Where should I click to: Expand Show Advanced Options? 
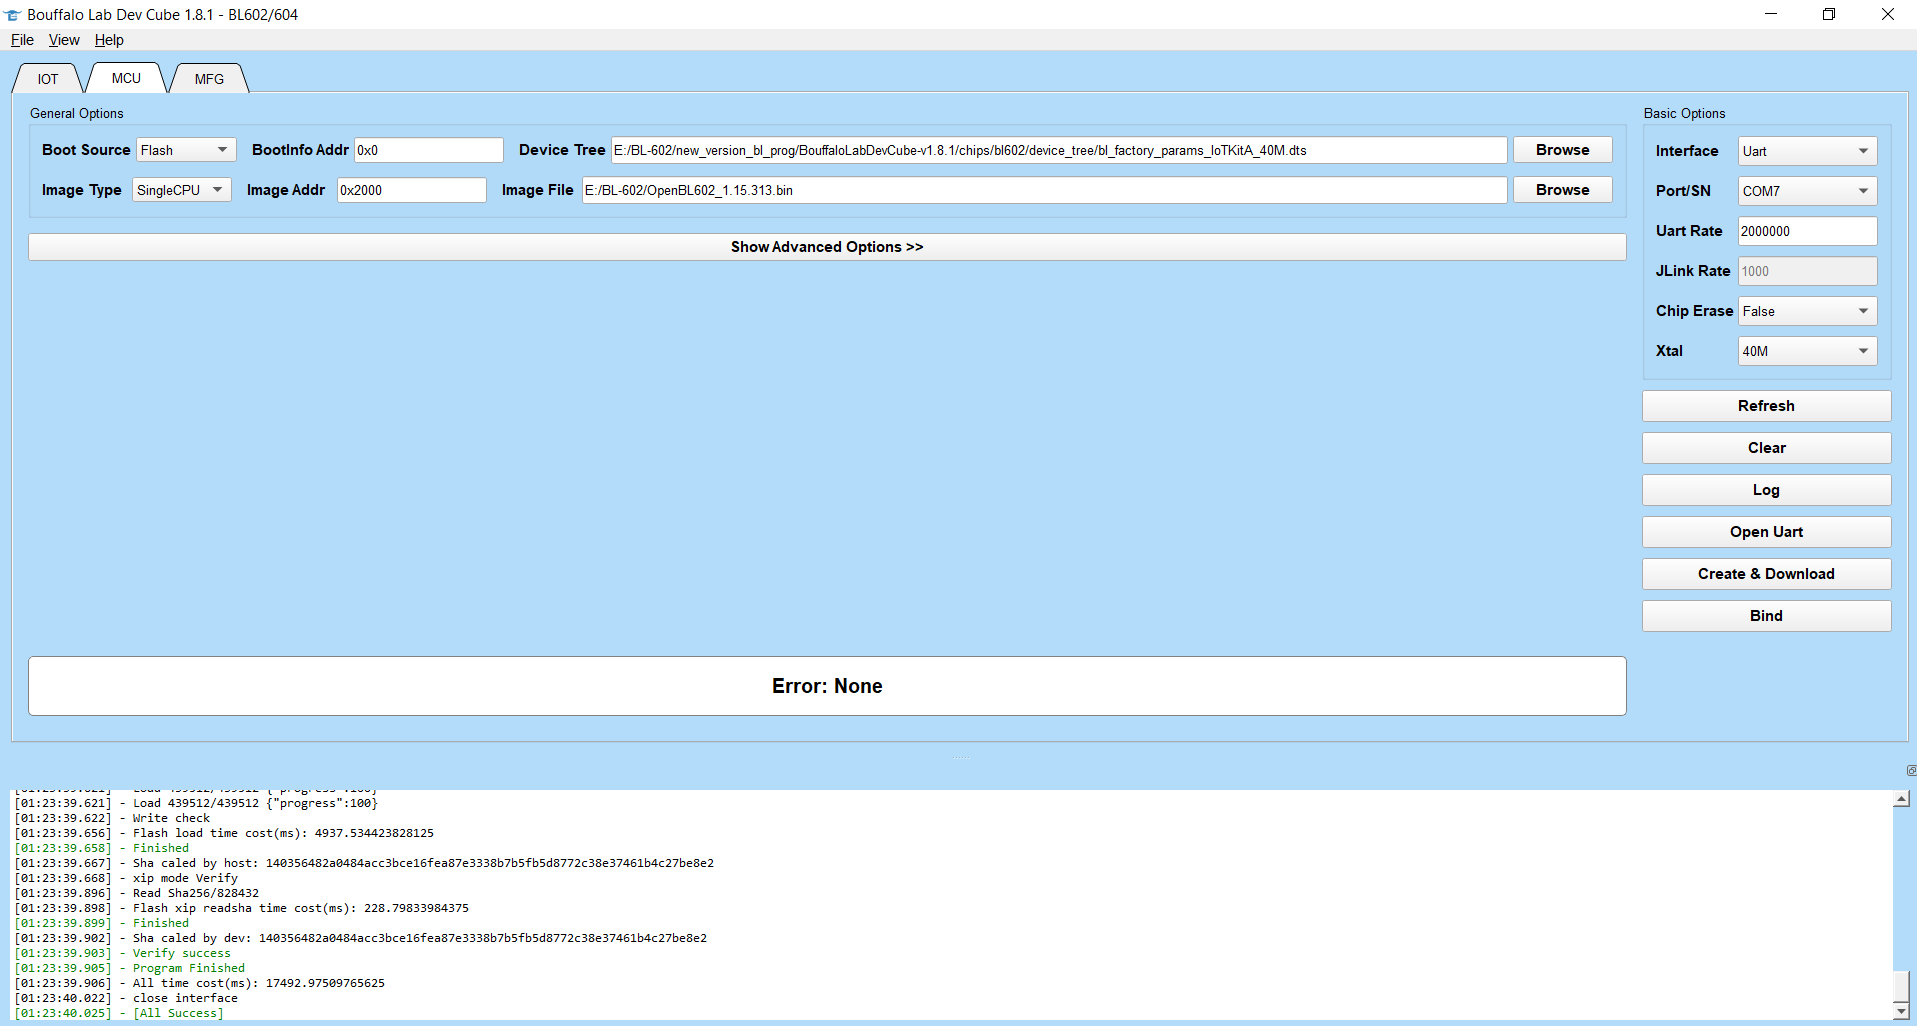point(827,247)
